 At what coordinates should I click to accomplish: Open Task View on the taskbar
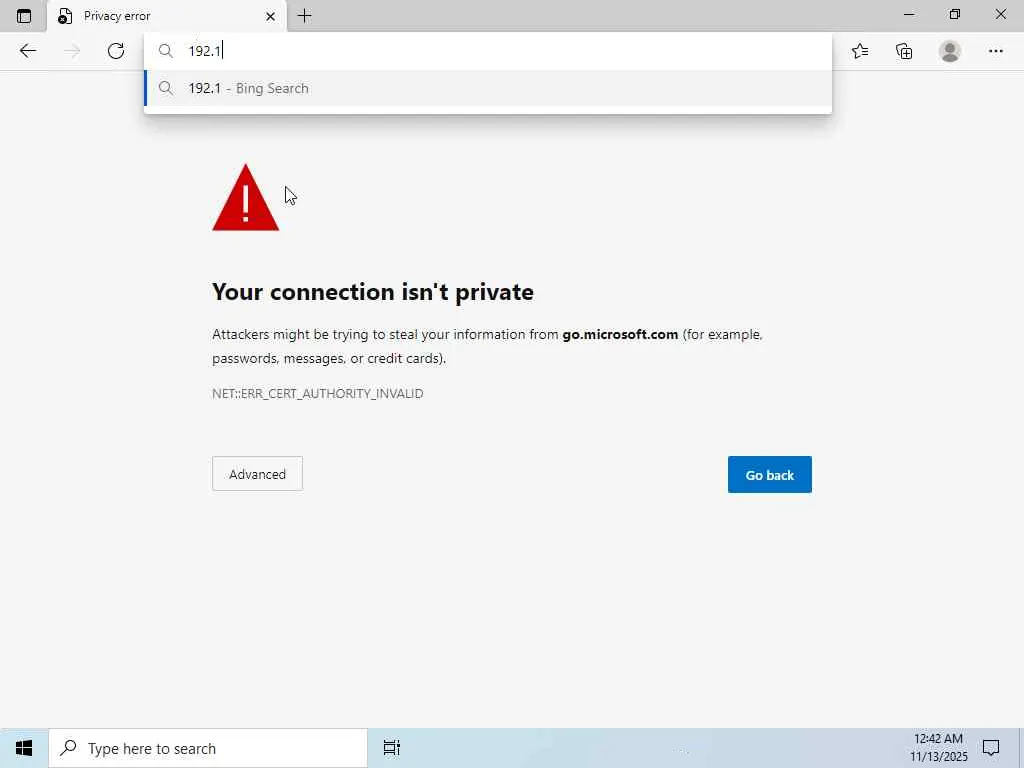pos(392,748)
